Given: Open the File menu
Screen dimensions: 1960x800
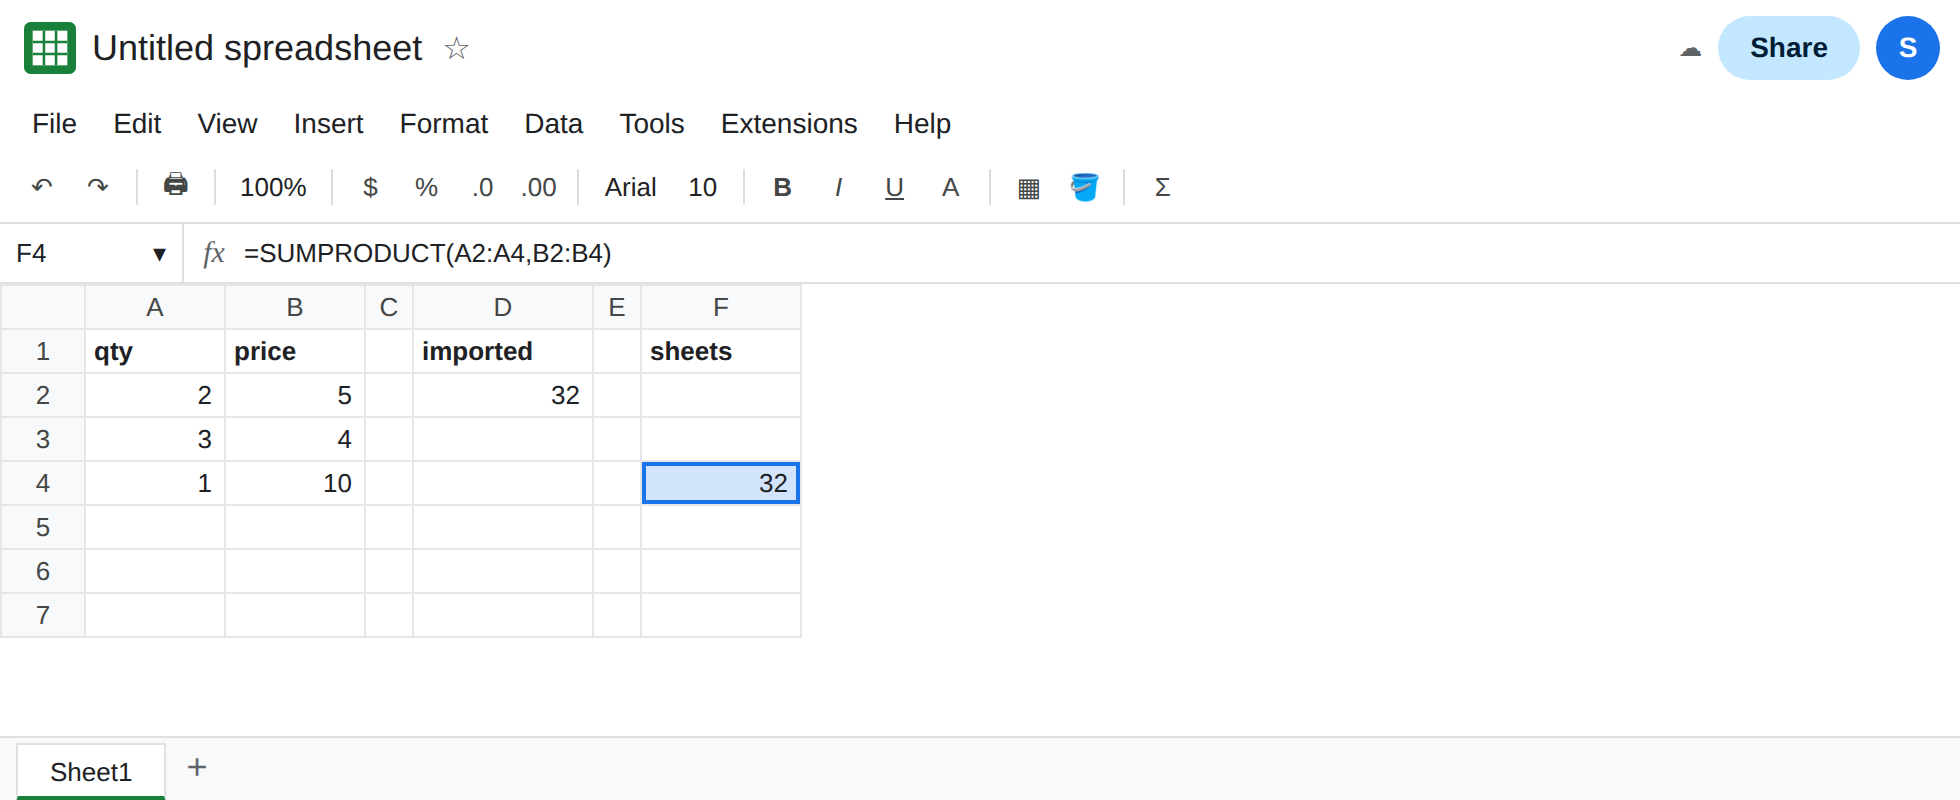Looking at the screenshot, I should (x=54, y=123).
